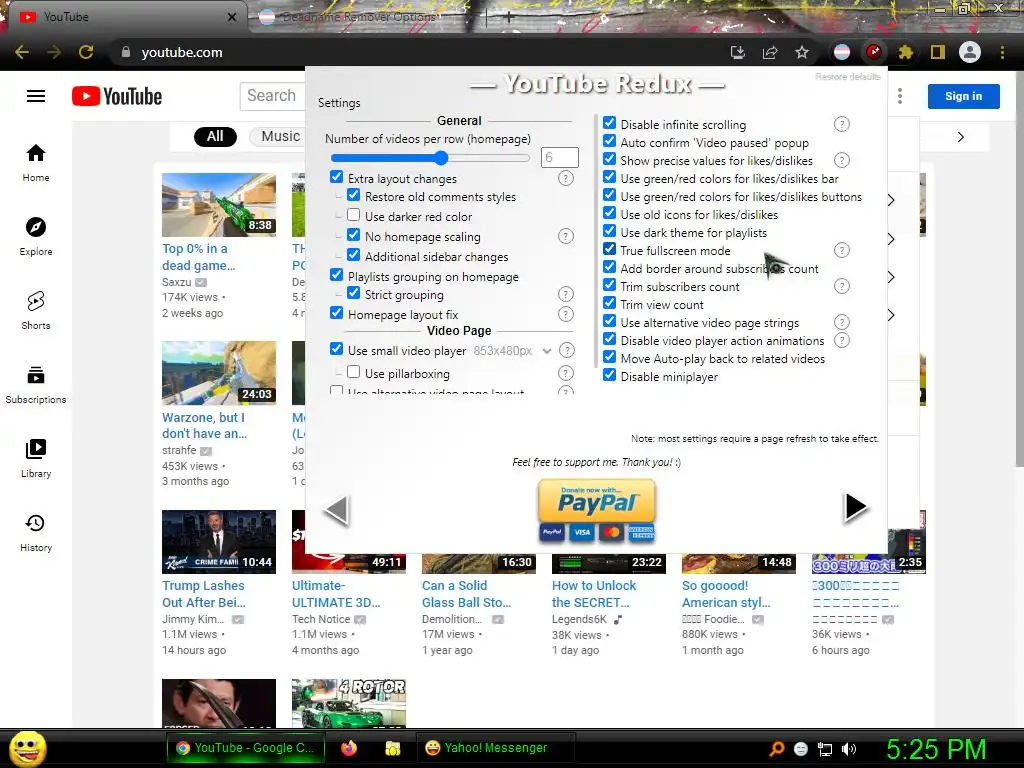
Task: Uncheck Disable infinite scrolling
Action: (609, 123)
